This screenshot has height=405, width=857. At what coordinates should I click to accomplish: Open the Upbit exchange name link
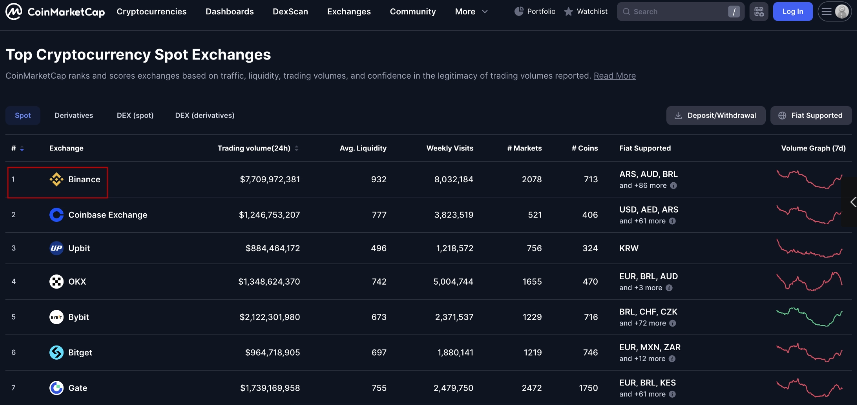(x=79, y=248)
